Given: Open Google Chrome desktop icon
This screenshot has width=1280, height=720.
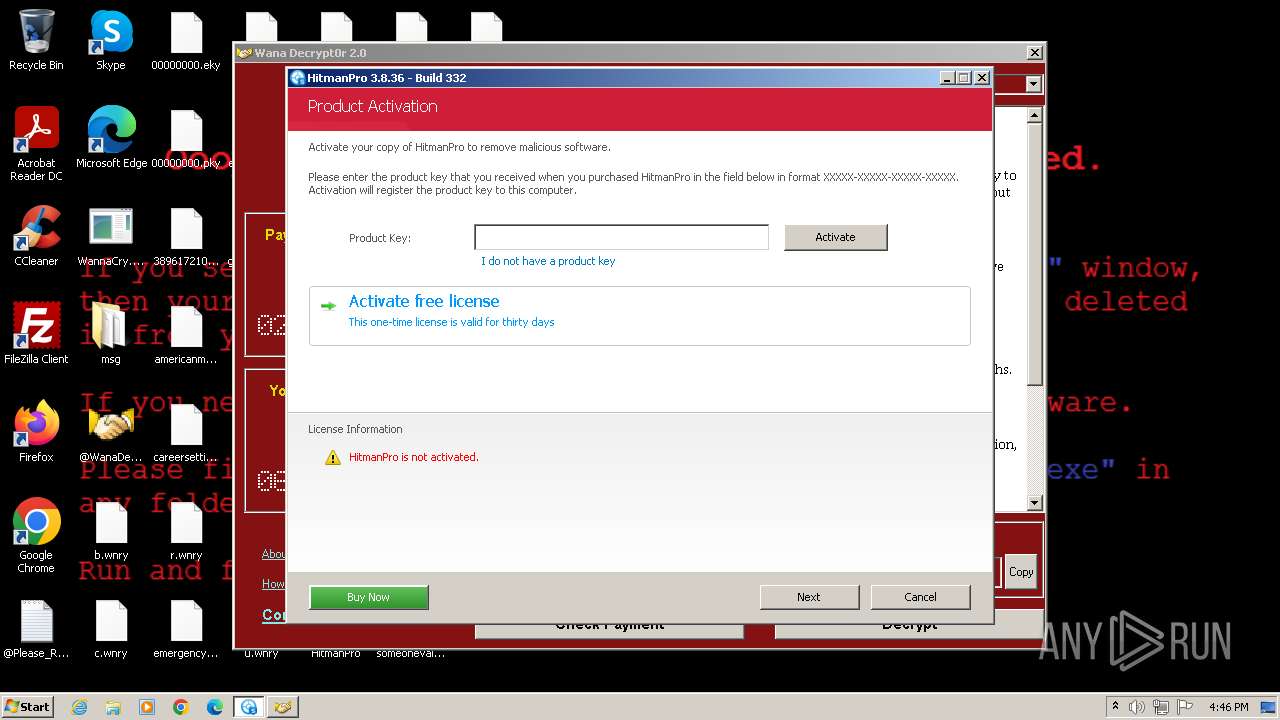Looking at the screenshot, I should pyautogui.click(x=36, y=536).
